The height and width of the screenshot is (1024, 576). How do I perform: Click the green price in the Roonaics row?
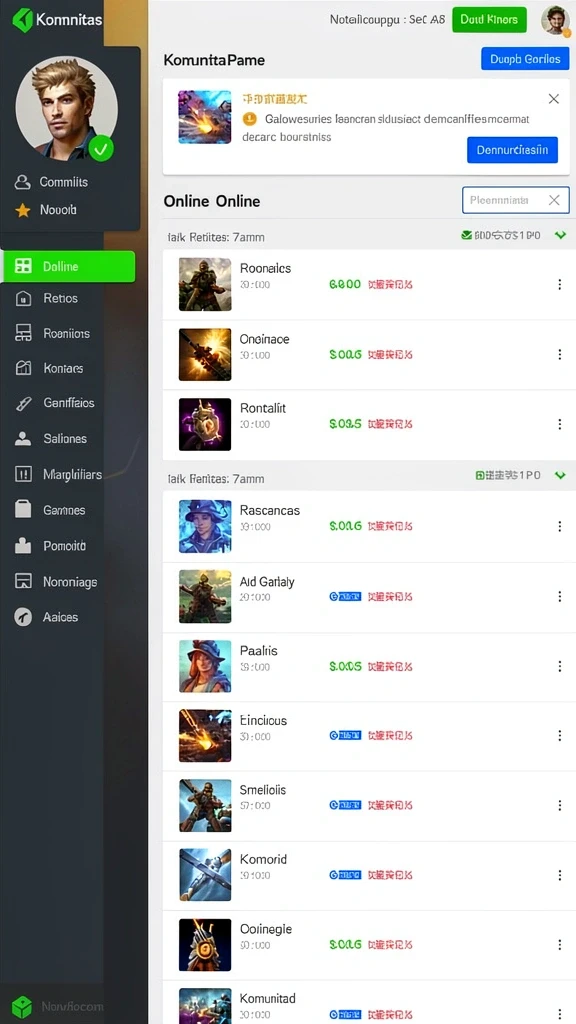(345, 285)
